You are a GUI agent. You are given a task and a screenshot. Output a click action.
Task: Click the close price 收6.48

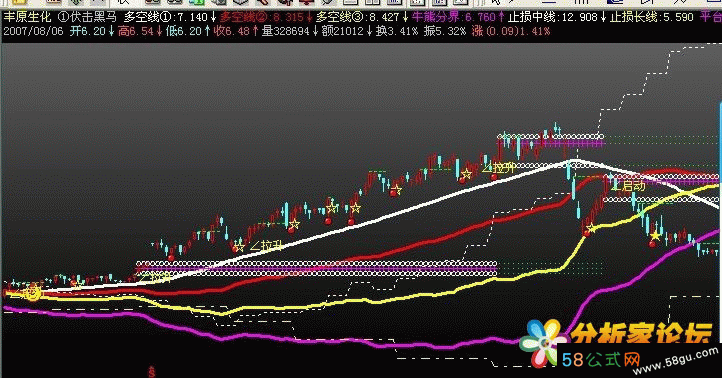point(236,31)
